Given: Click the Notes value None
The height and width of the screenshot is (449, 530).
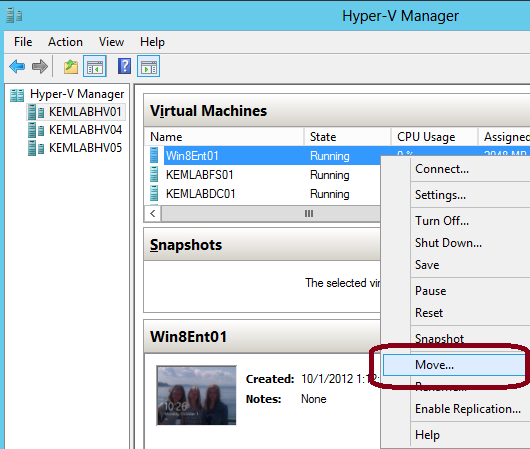Looking at the screenshot, I should coord(314,399).
